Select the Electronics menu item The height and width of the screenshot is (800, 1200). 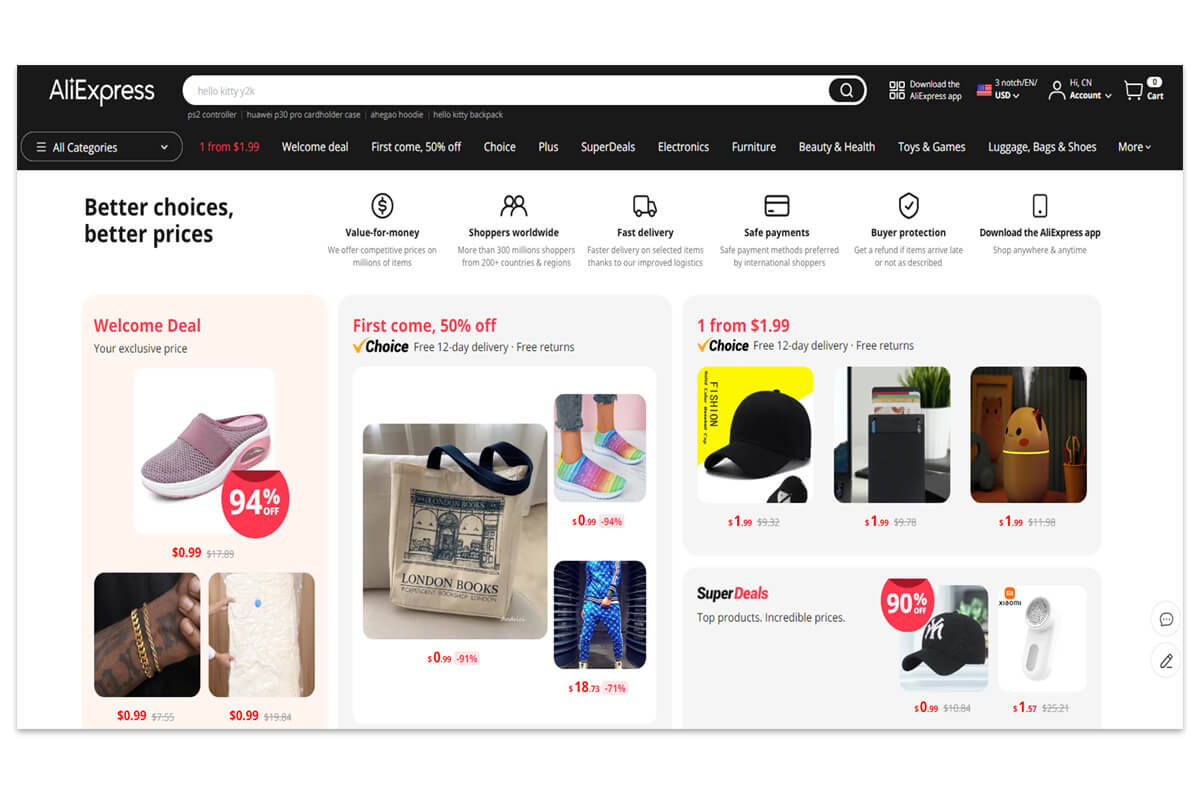683,147
